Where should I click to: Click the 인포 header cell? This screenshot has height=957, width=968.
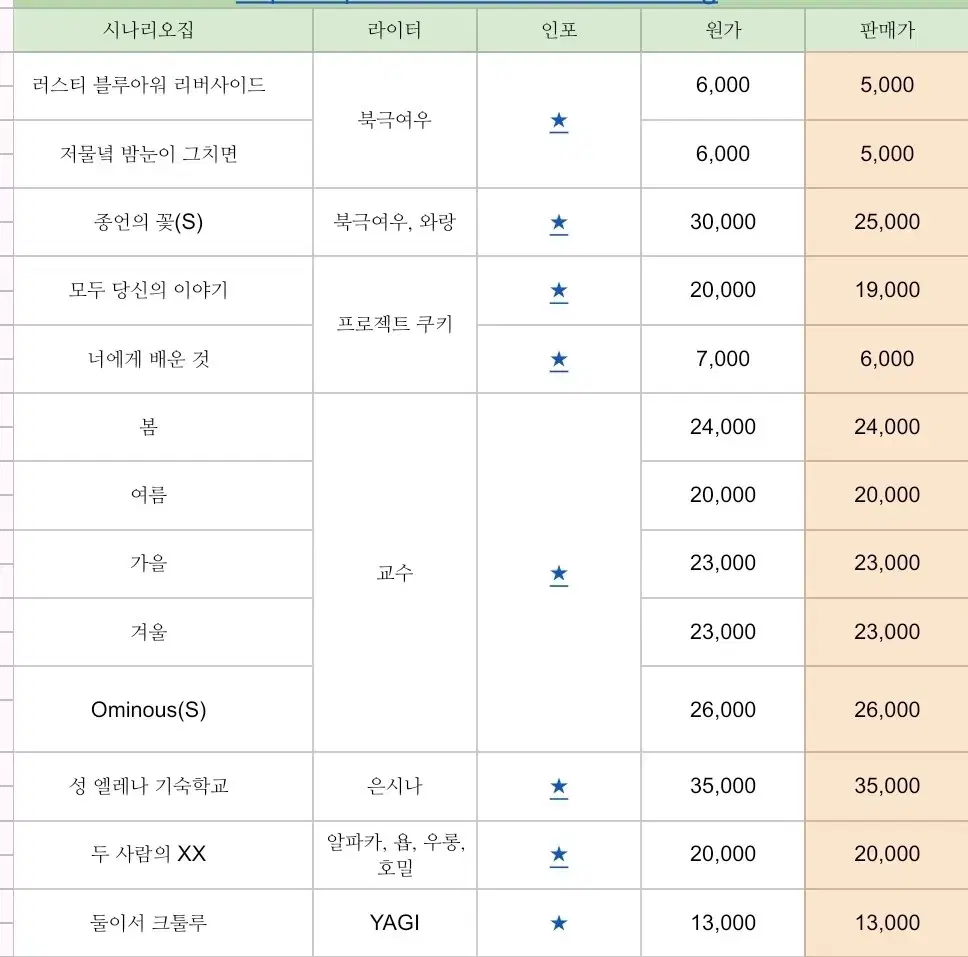(559, 30)
